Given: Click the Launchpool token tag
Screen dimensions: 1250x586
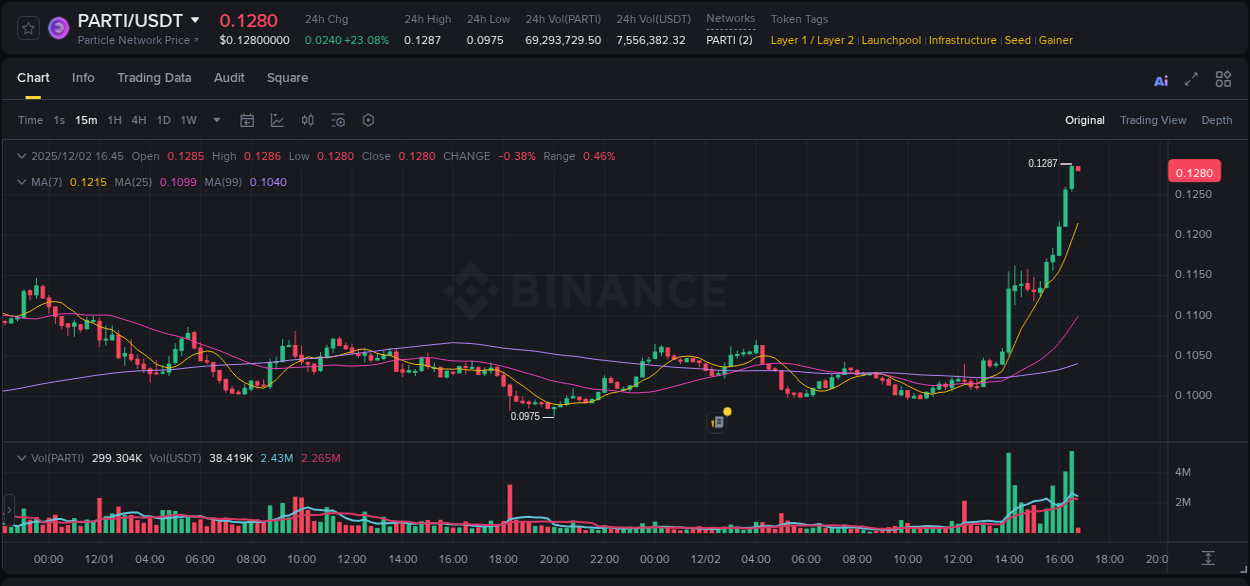Looking at the screenshot, I should [891, 40].
